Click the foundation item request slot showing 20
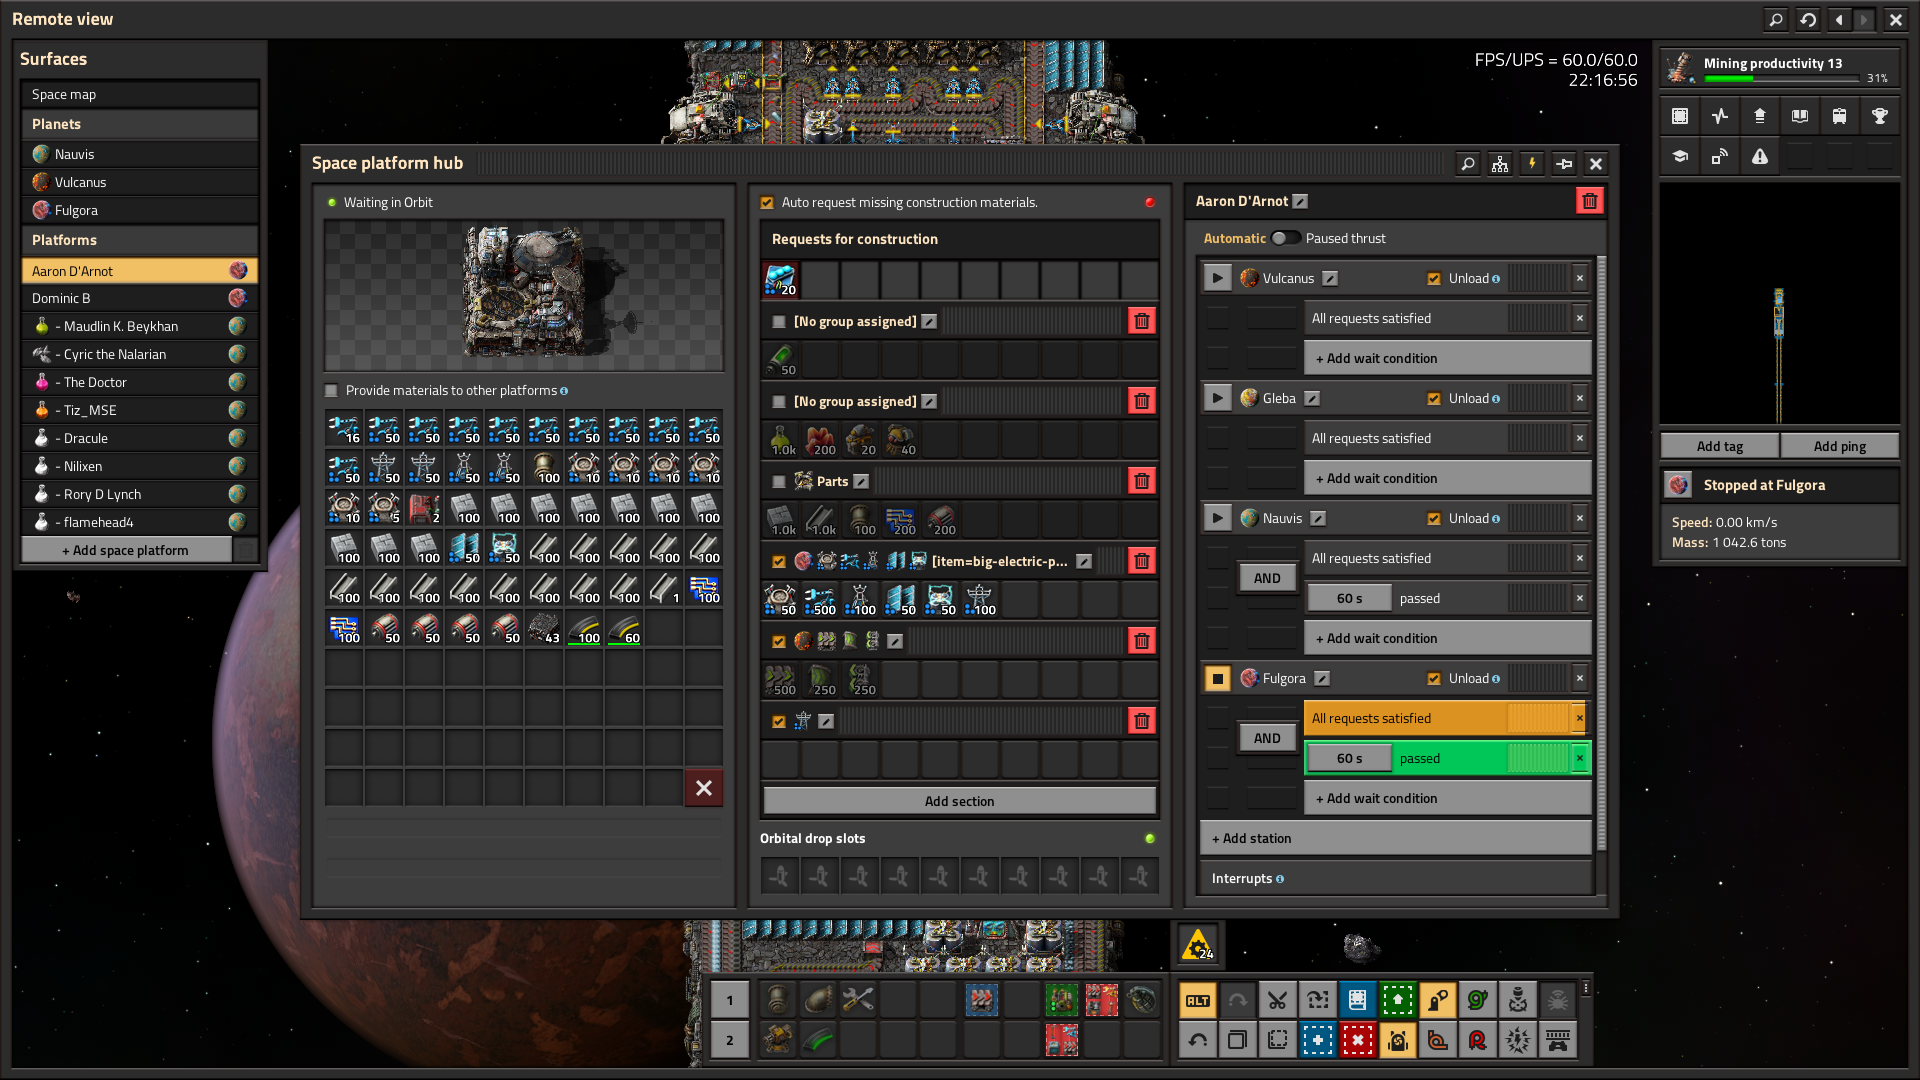 click(x=780, y=280)
